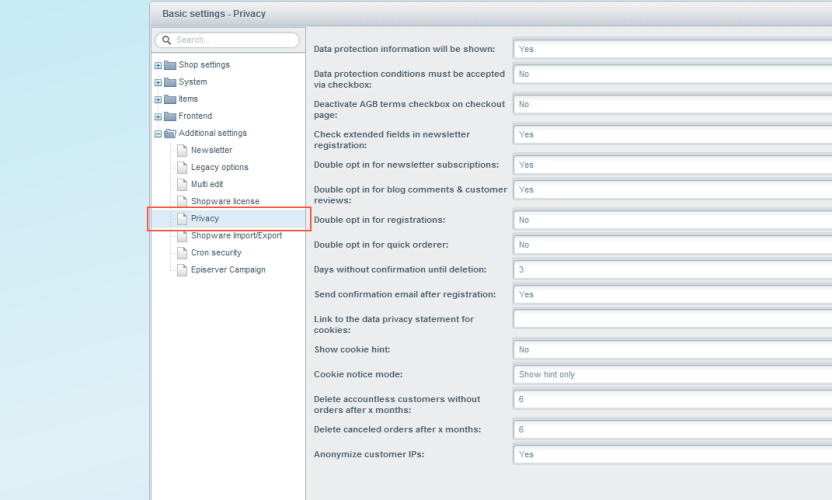Image resolution: width=832 pixels, height=500 pixels.
Task: Select Shopware license in the tree
Action: [x=225, y=201]
